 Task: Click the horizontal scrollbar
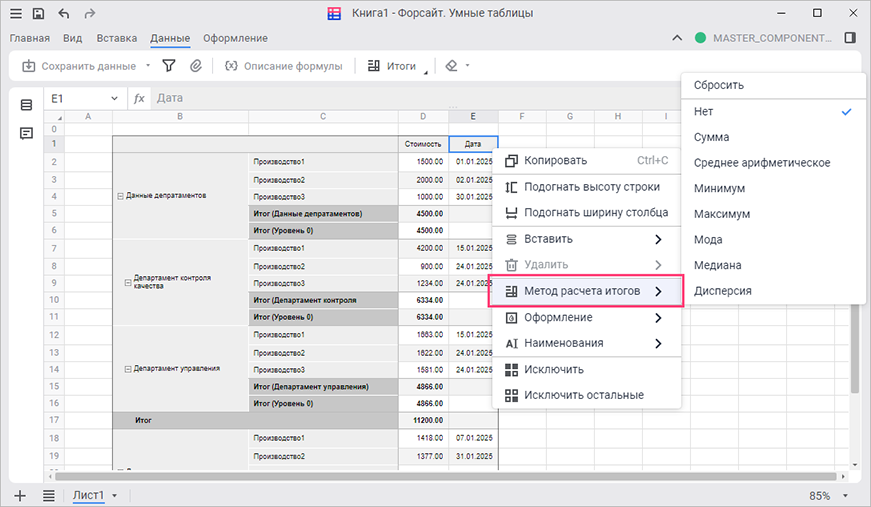click(445, 476)
